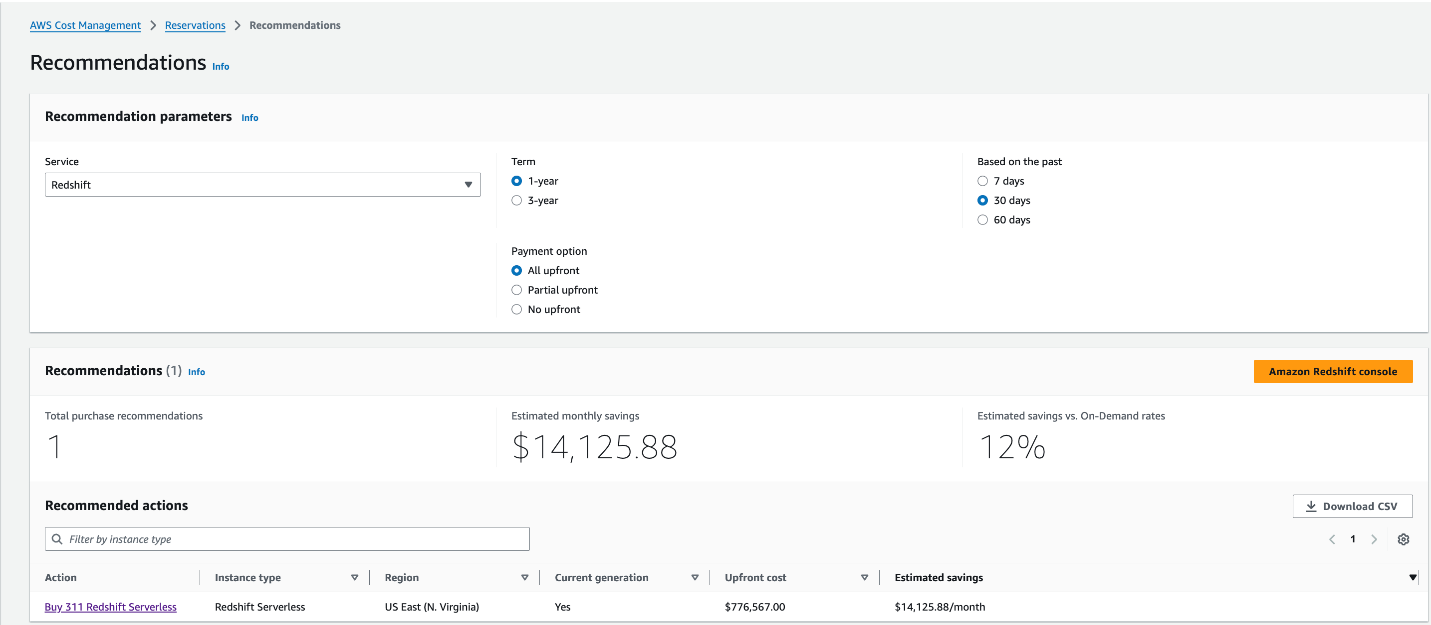Choose the No upfront payment option
The height and width of the screenshot is (625, 1431).
[x=517, y=309]
